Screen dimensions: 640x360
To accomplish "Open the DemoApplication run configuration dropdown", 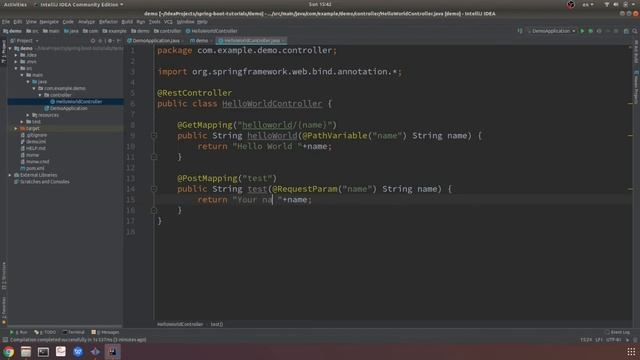I will click(551, 31).
